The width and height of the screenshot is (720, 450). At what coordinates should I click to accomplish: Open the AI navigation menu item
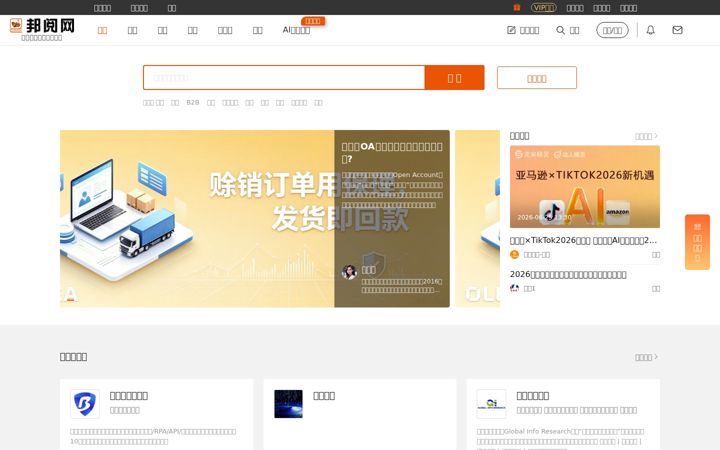coord(296,30)
